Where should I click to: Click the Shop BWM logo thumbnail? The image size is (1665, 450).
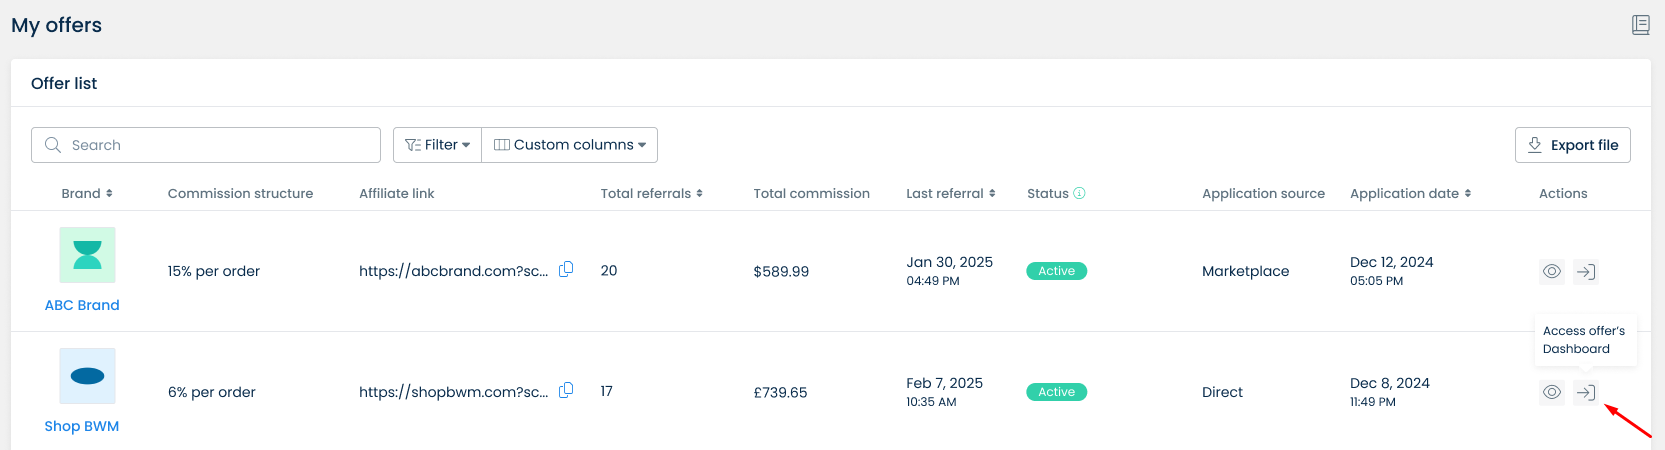tap(87, 376)
